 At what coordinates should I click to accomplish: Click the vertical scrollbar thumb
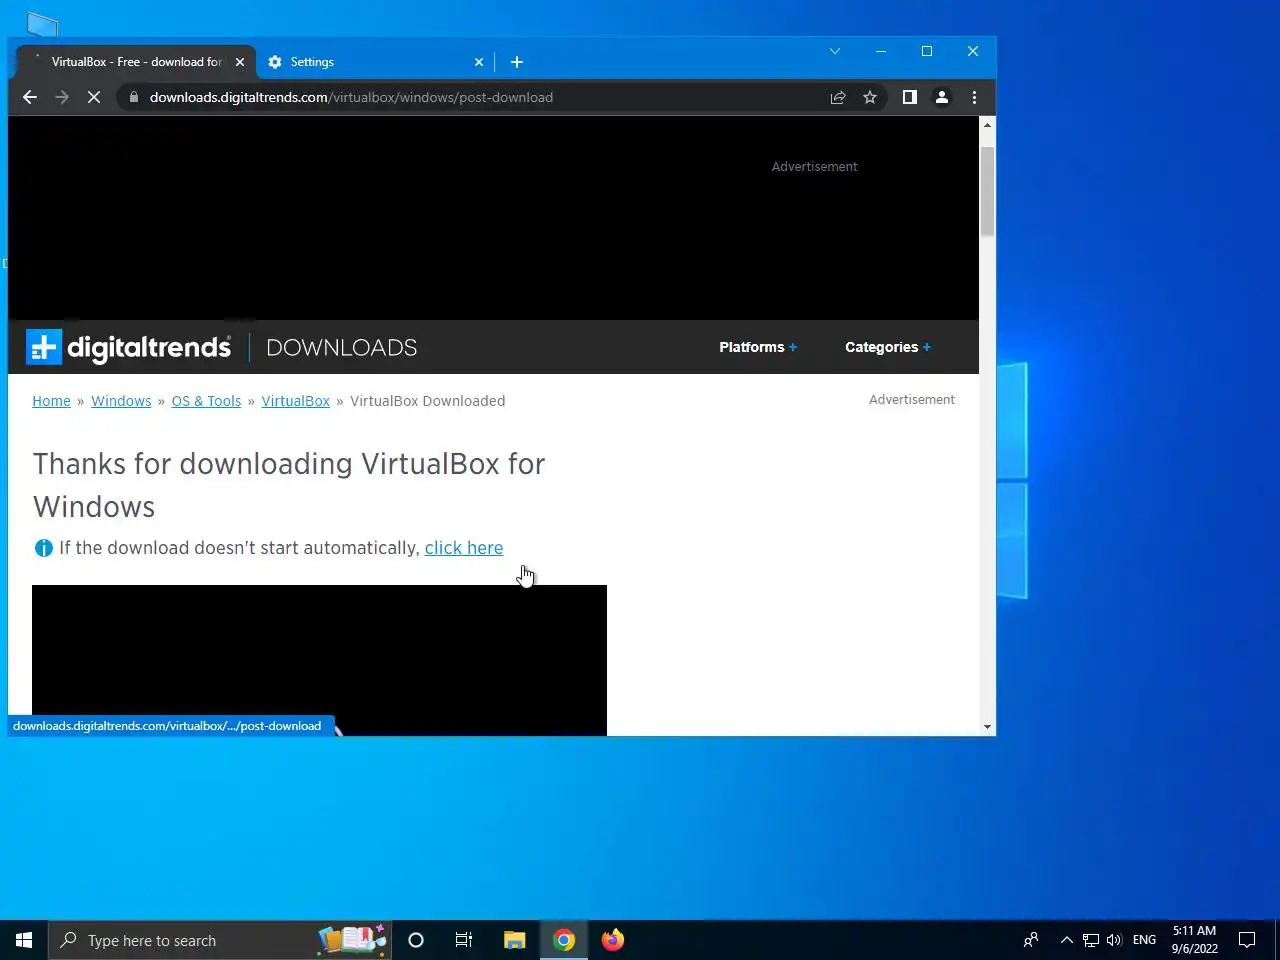click(x=987, y=191)
